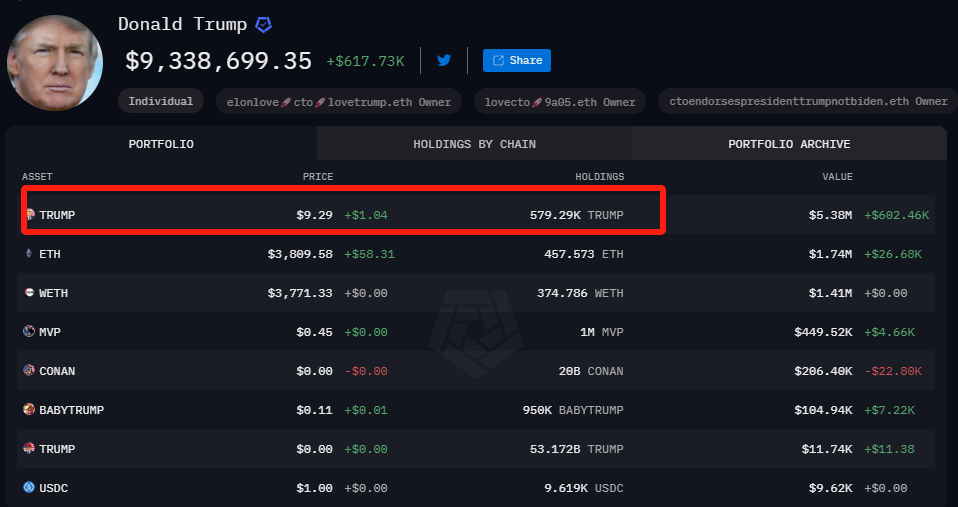Click the -$22.80K CONAN value change
Viewport: 958px width, 507px height.
pos(893,371)
